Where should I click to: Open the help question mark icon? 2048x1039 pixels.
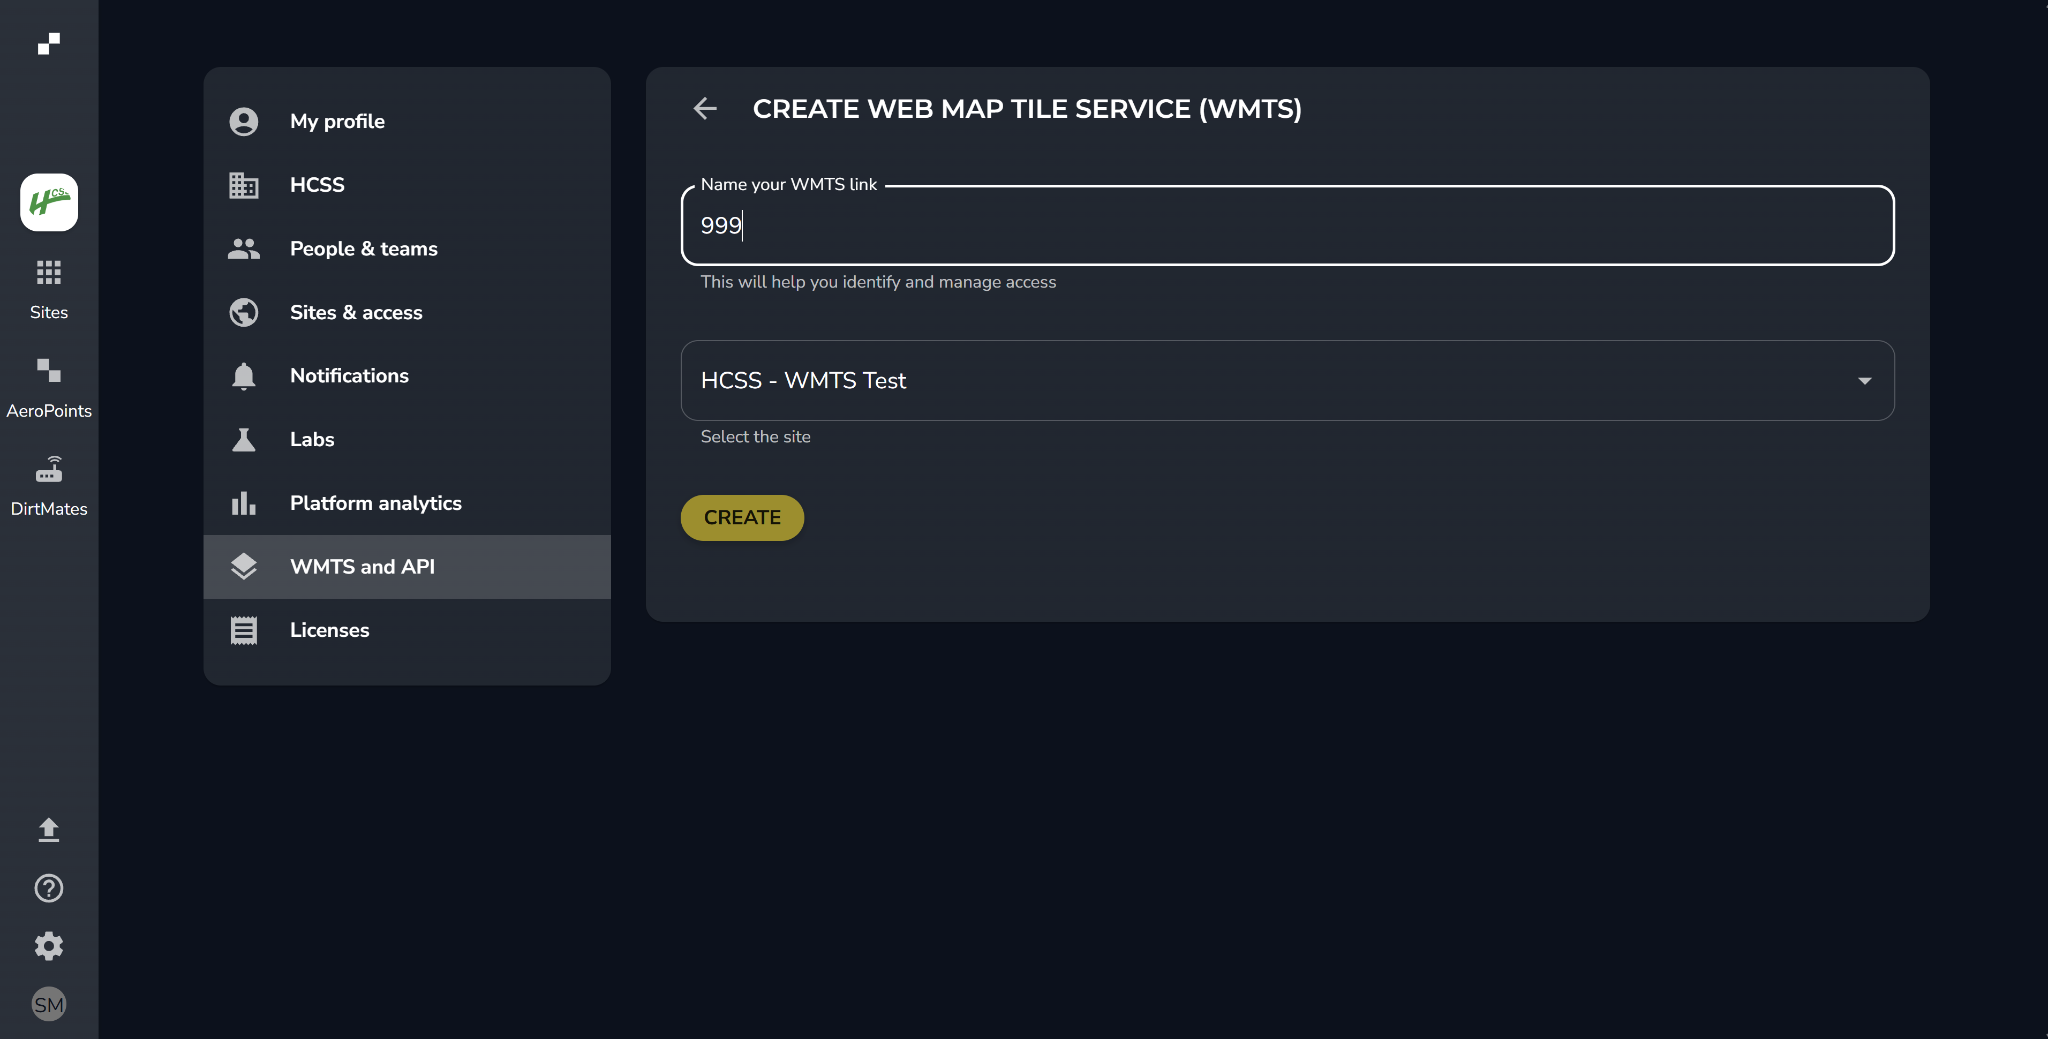49,888
